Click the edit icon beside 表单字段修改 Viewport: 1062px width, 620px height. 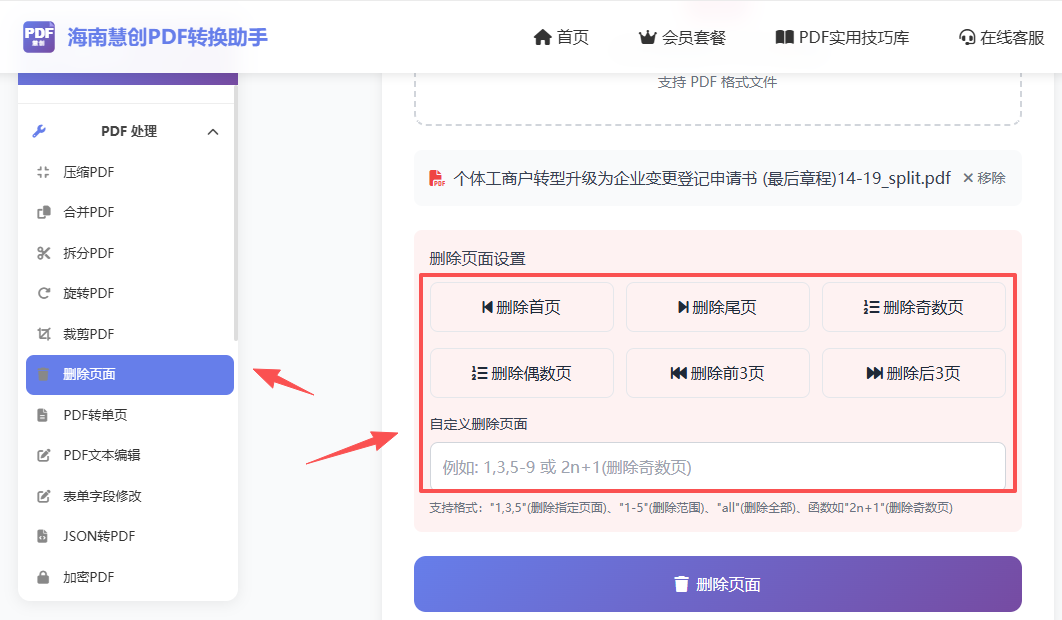click(43, 496)
